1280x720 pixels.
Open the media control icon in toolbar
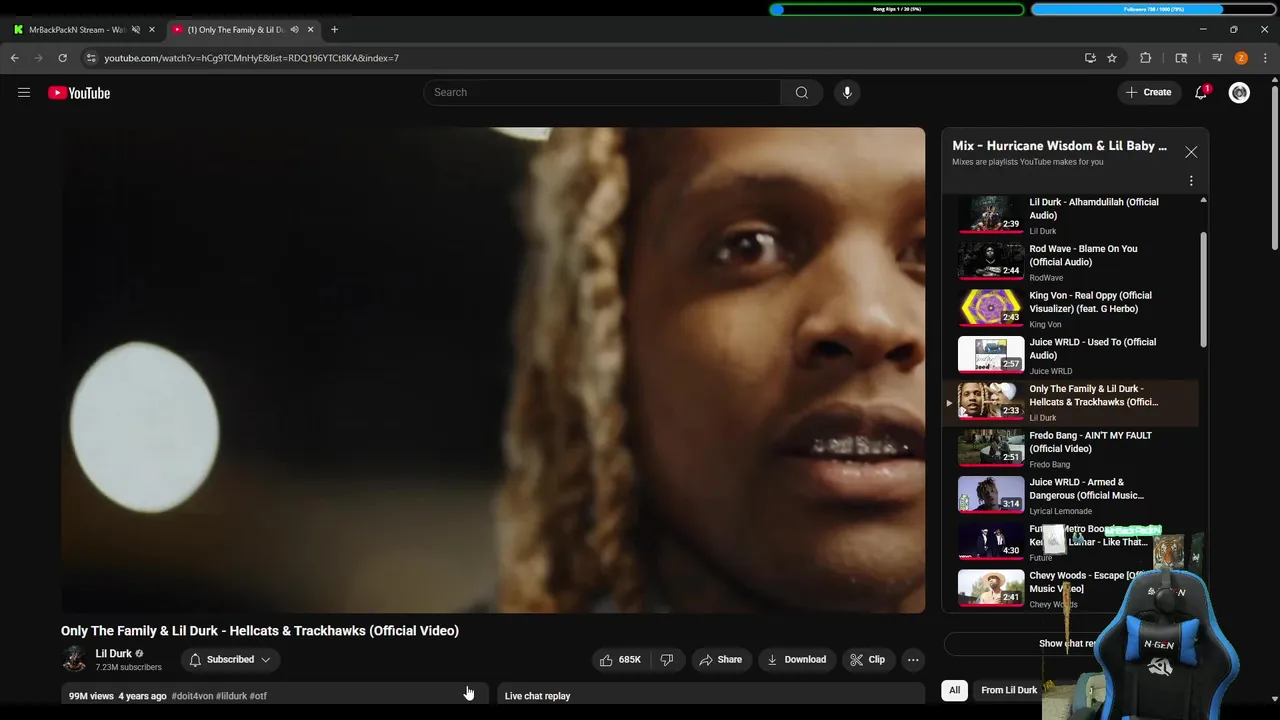pyautogui.click(x=1217, y=58)
